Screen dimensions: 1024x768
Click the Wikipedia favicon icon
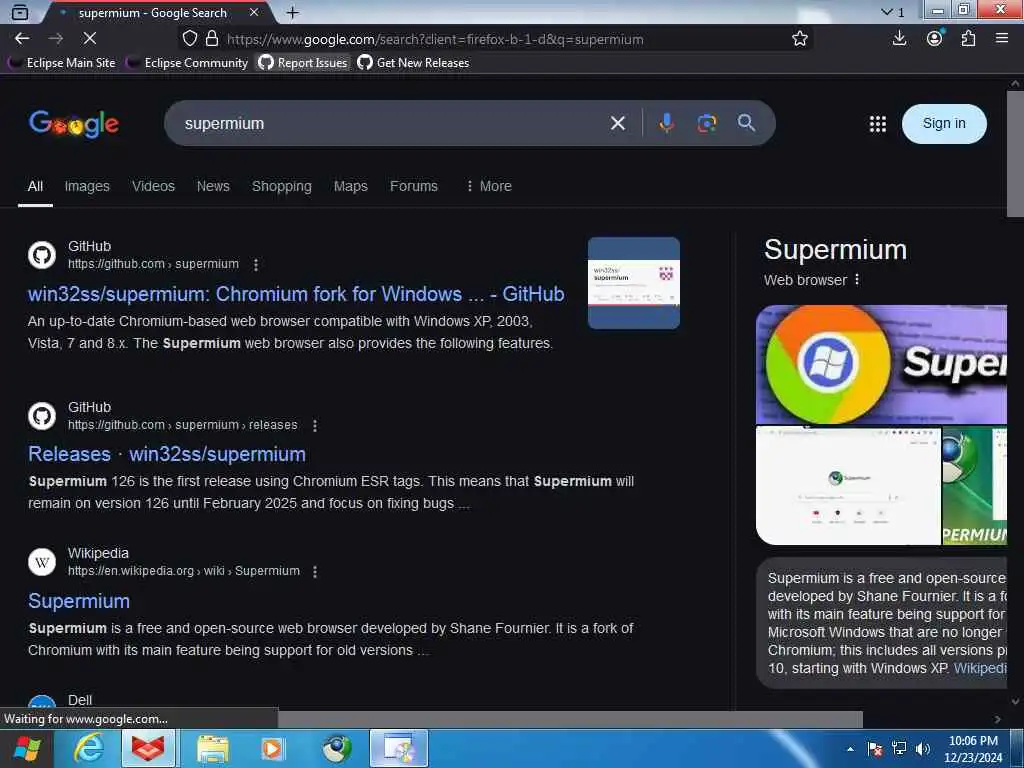click(42, 562)
